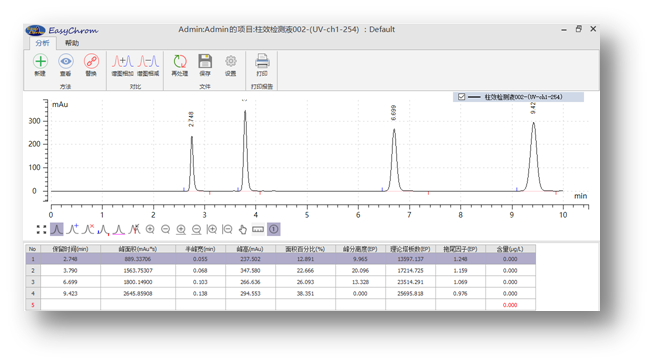Click the 9.423 retention time table row

click(x=280, y=293)
